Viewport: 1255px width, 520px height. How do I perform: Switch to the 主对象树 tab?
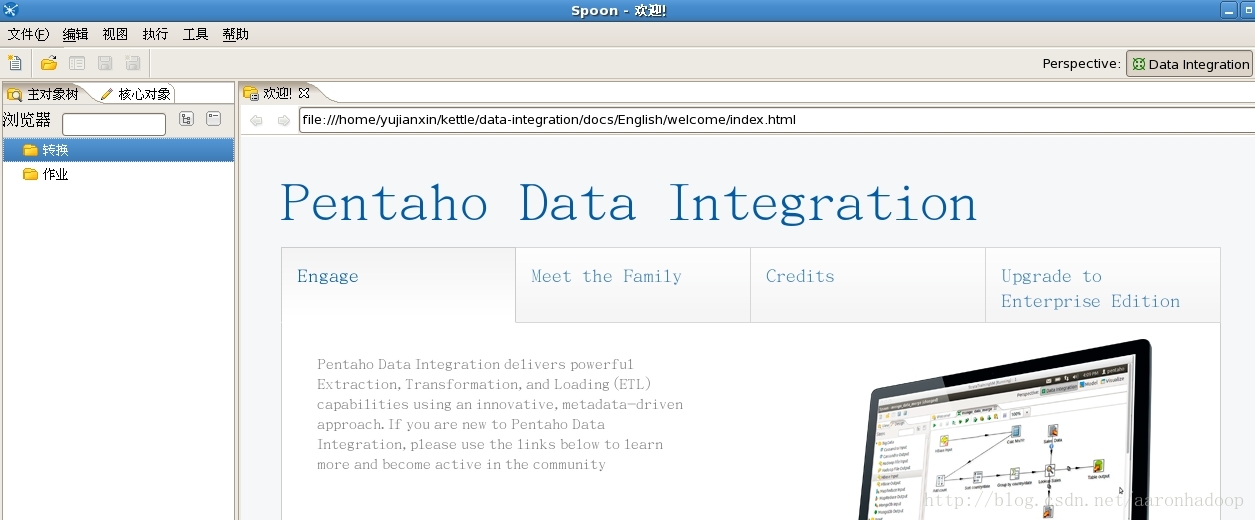click(x=44, y=94)
